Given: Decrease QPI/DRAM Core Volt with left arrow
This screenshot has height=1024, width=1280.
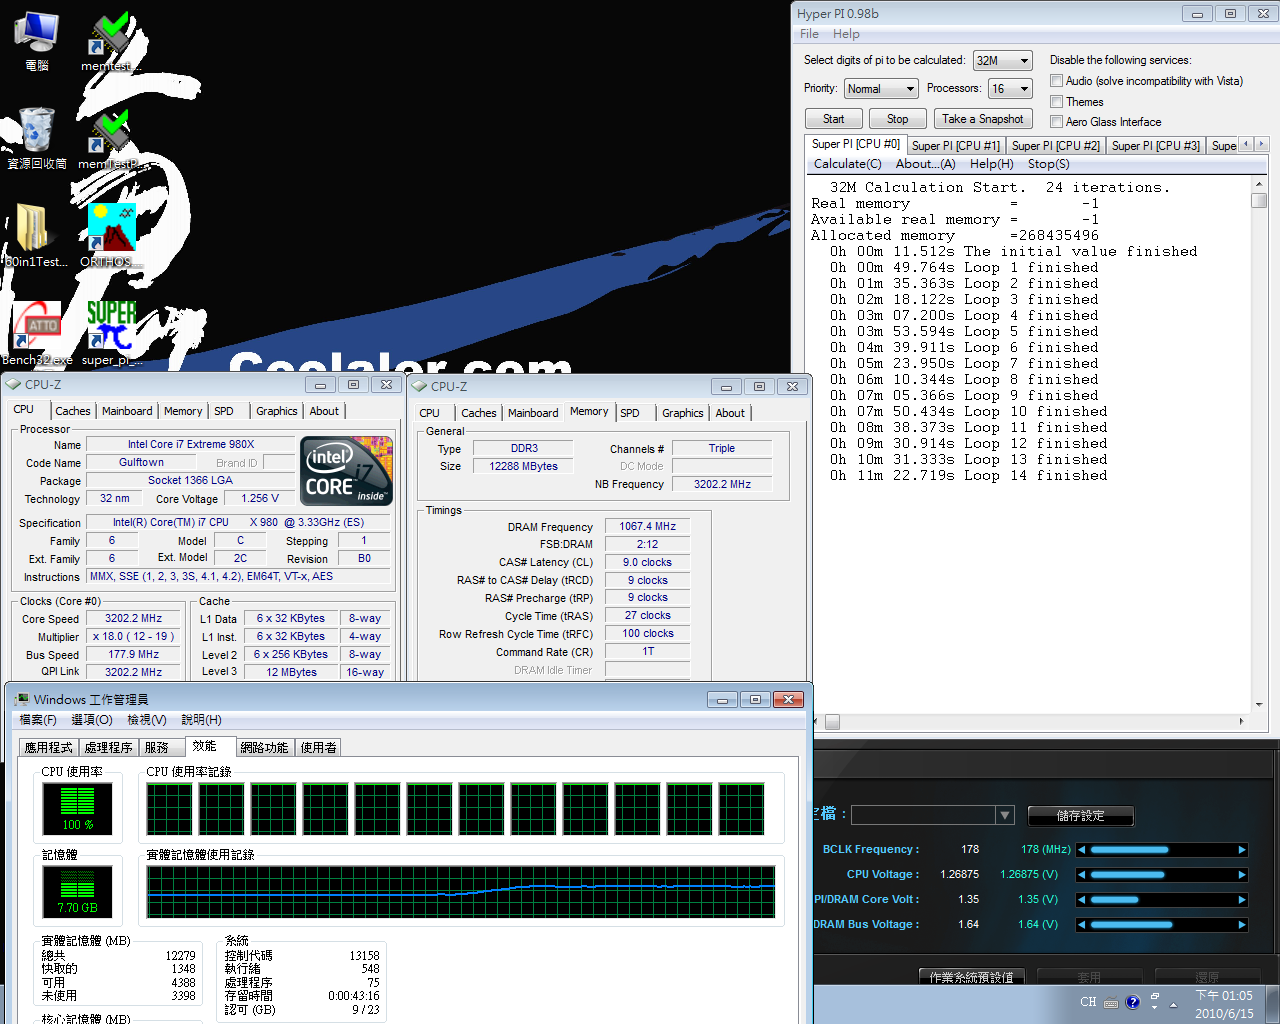Looking at the screenshot, I should pyautogui.click(x=1081, y=900).
